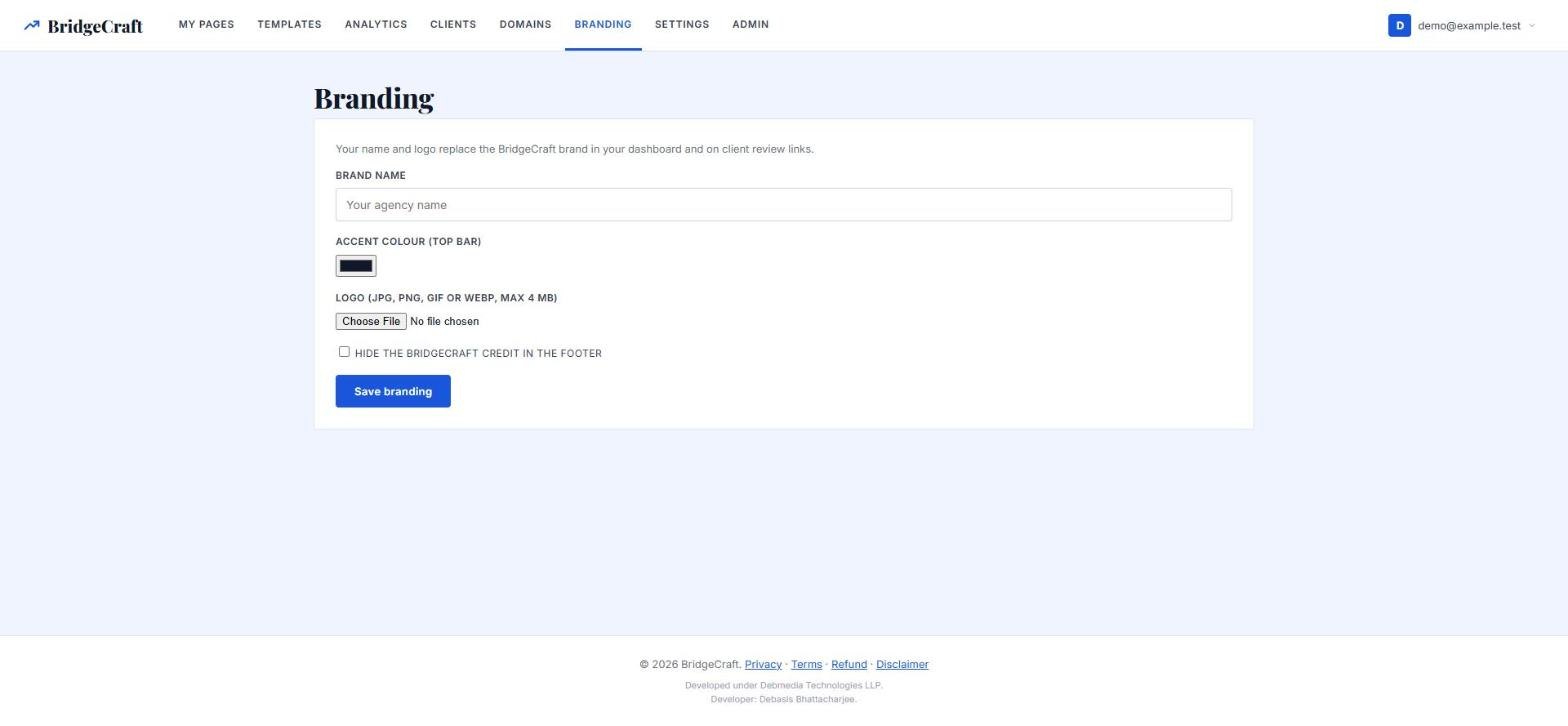Open the My Pages nav item

tap(206, 24)
